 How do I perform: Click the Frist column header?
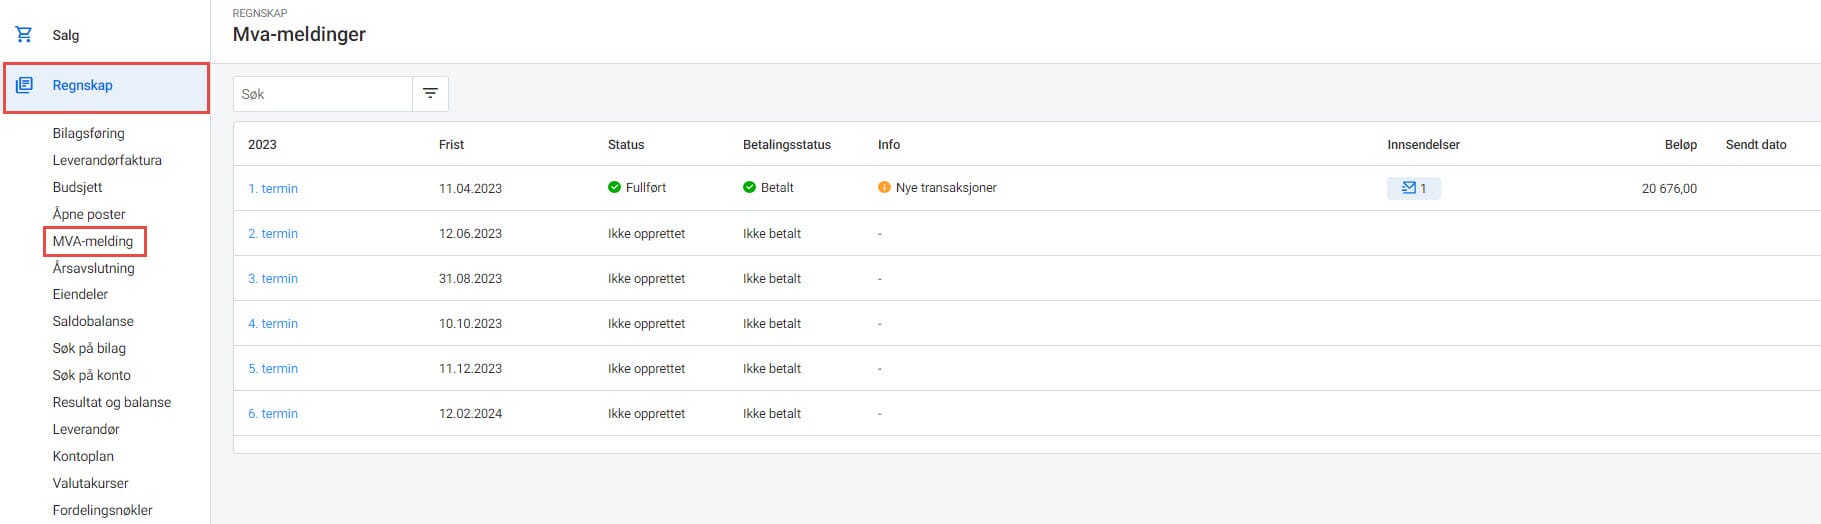pos(451,144)
